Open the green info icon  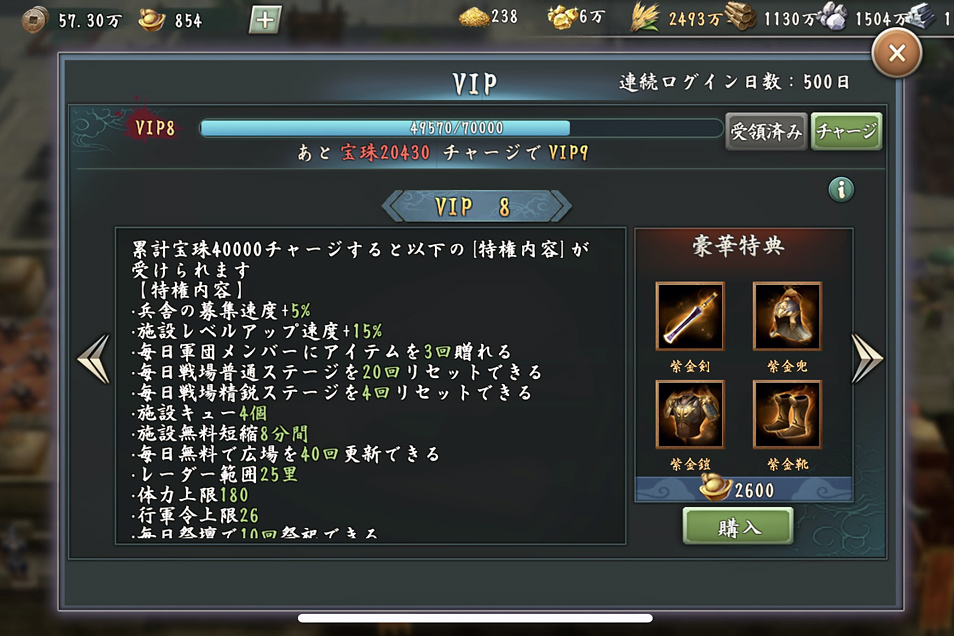coord(841,189)
